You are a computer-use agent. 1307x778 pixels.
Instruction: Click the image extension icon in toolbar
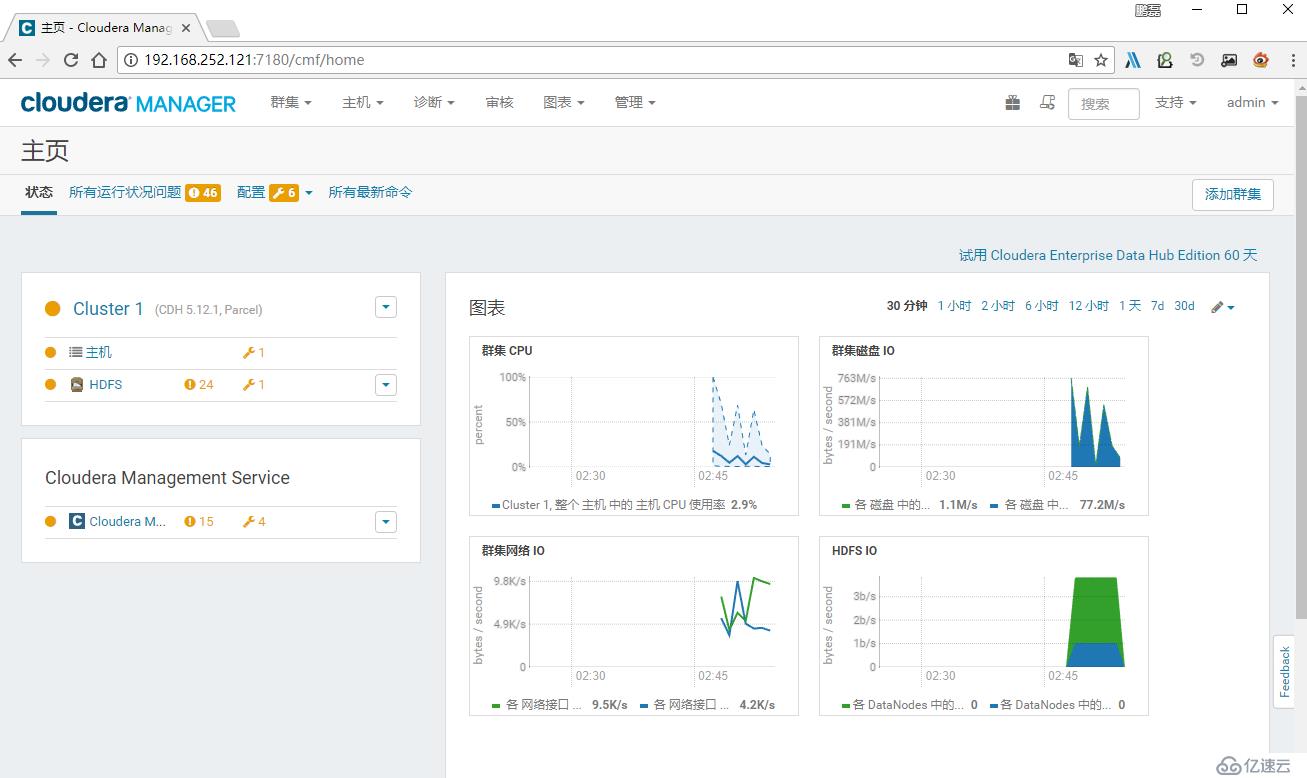(1229, 60)
